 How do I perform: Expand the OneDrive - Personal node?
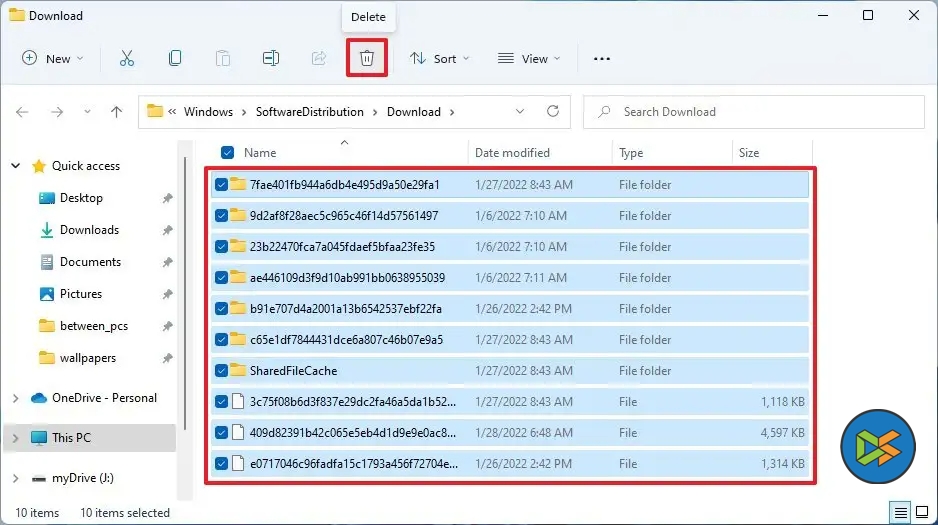(x=15, y=398)
